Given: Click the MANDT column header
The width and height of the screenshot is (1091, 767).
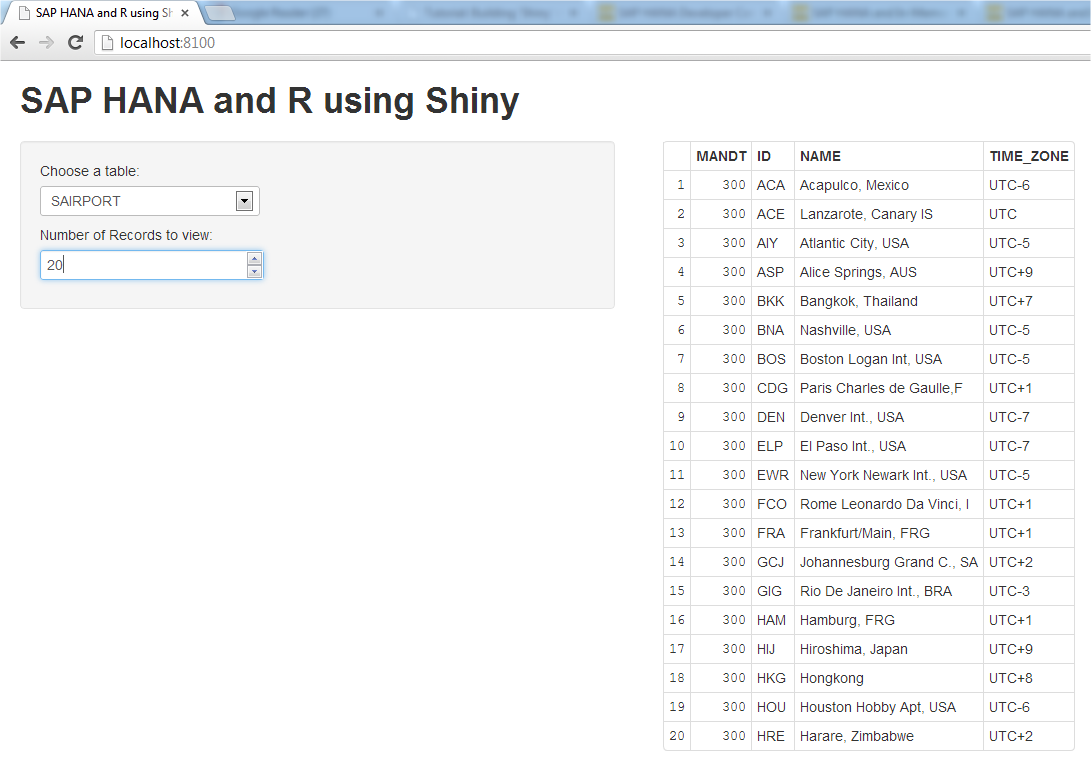Looking at the screenshot, I should (x=721, y=157).
